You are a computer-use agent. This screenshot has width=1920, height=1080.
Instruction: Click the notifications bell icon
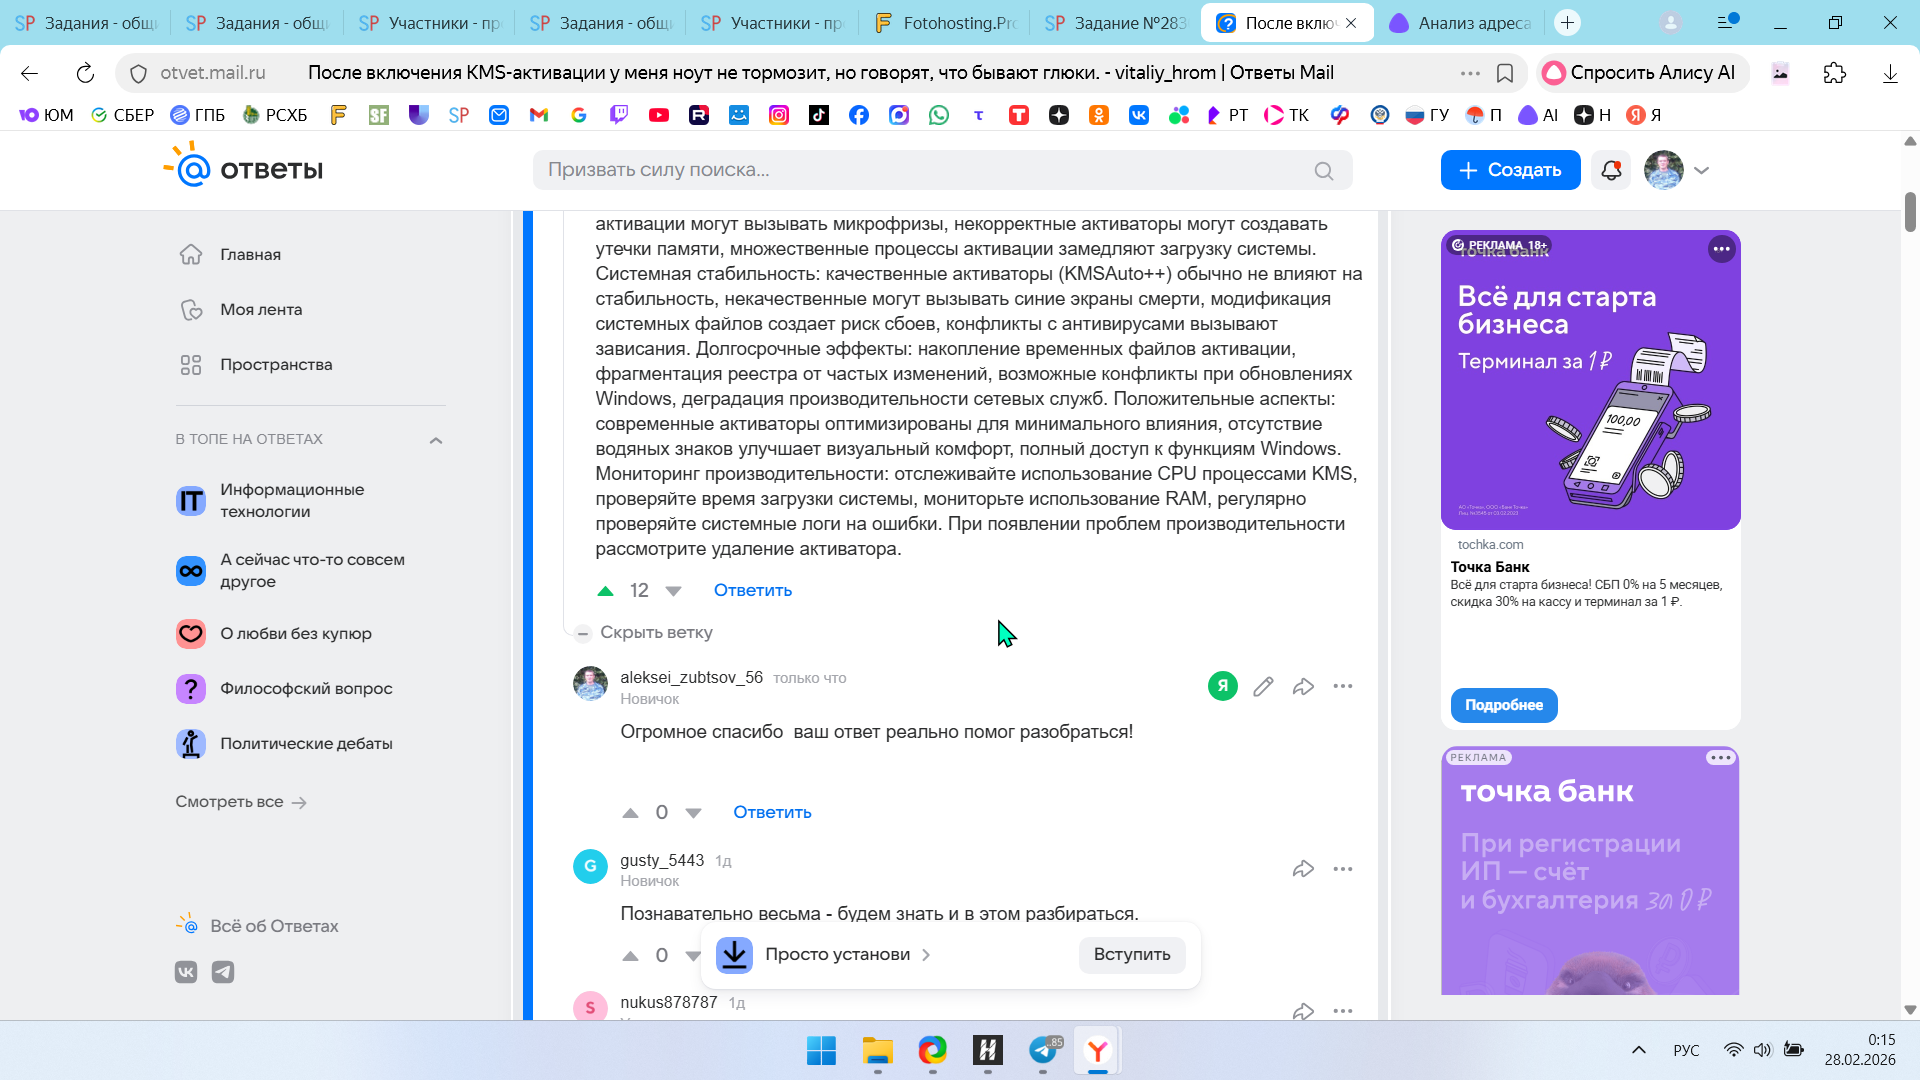[1611, 170]
